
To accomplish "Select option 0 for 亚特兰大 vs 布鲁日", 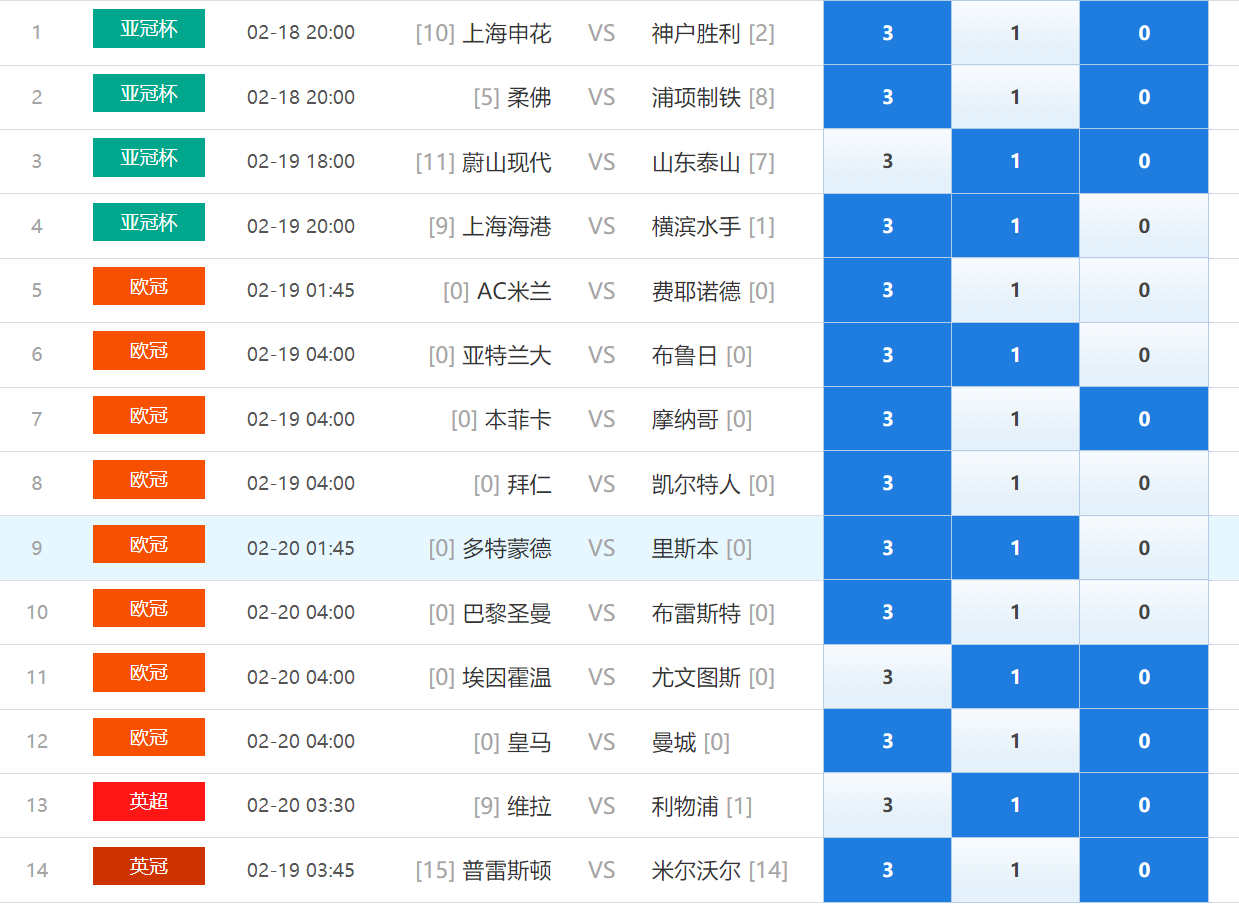I will [x=1144, y=355].
